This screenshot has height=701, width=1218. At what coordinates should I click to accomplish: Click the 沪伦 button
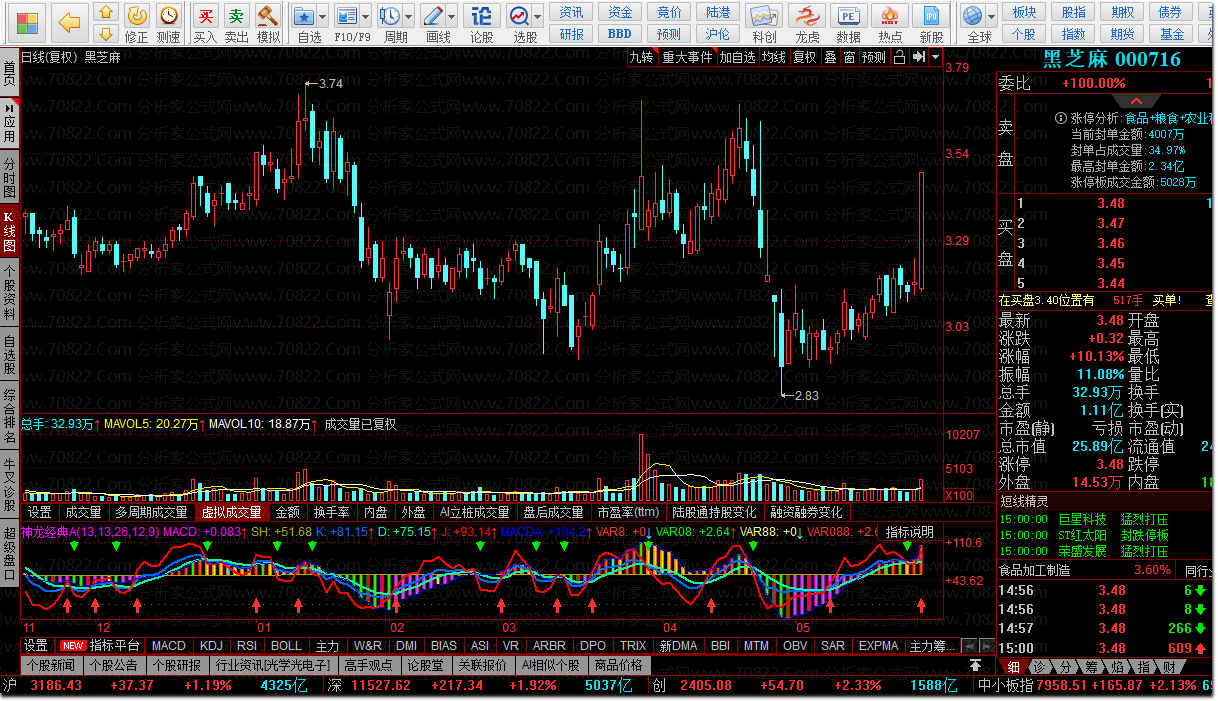point(718,33)
